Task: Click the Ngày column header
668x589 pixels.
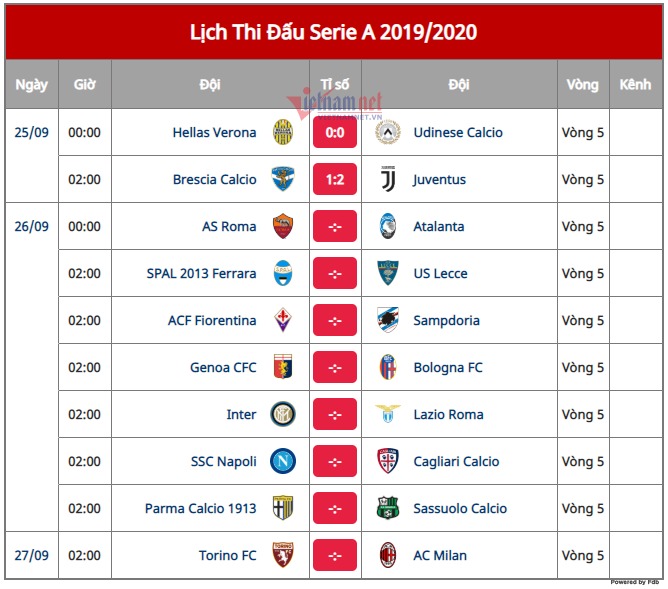Action: click(32, 84)
